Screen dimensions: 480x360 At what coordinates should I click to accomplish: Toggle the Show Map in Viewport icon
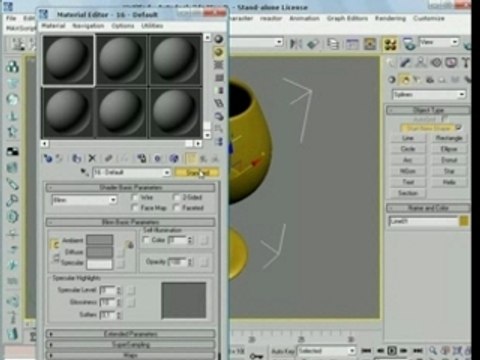coord(174,158)
